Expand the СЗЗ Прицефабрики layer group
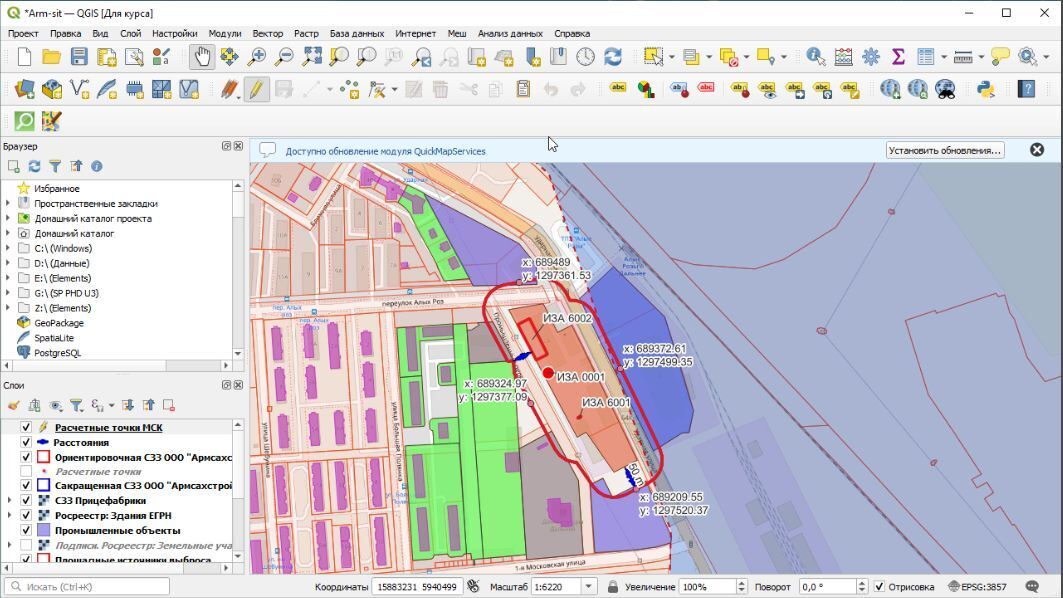Screen dimensions: 1063x598 9,500
